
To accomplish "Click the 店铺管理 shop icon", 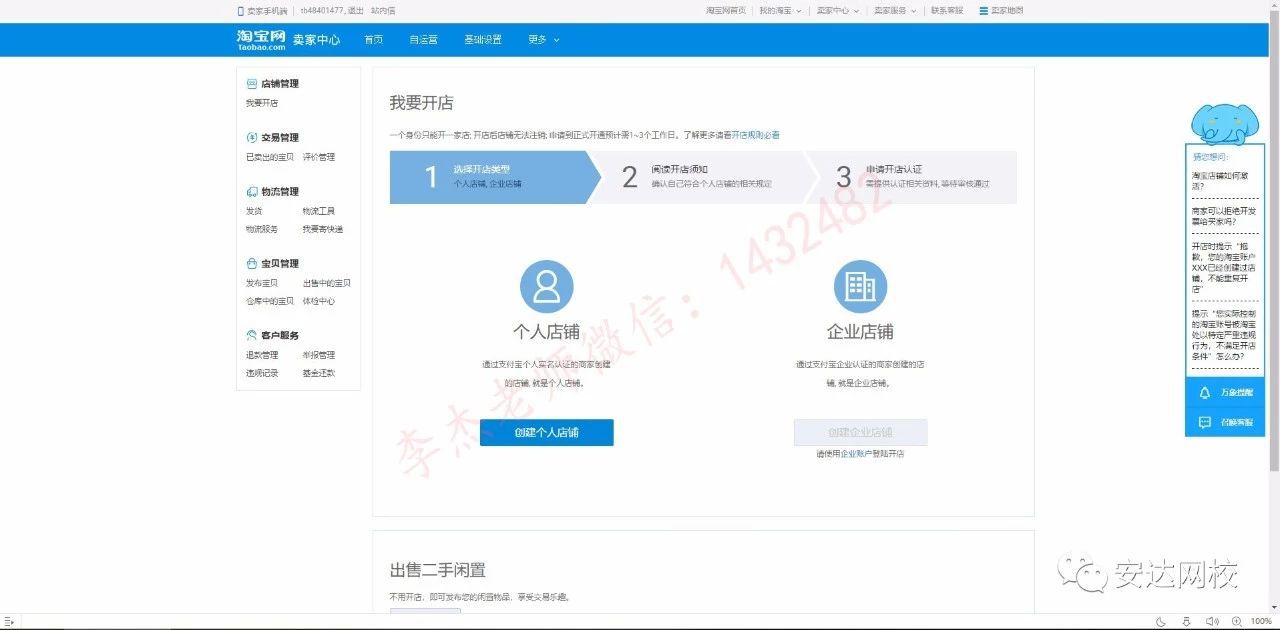I will coord(252,84).
